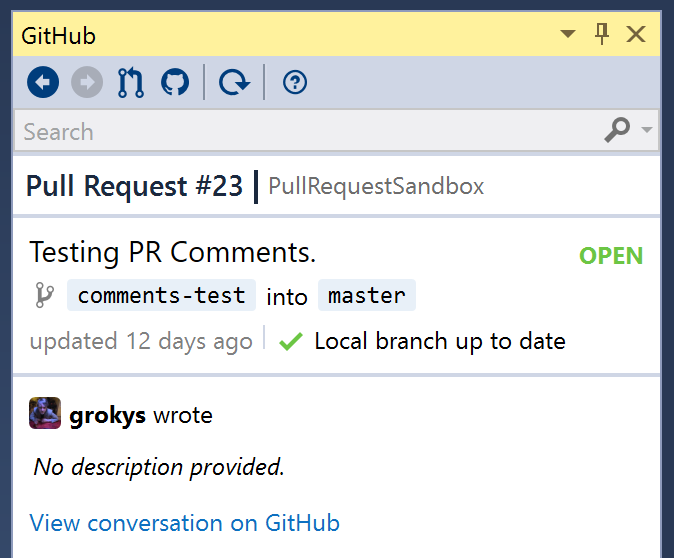Screen dimensions: 674x558
Task: Click the comments-test branch label
Action: point(161,295)
